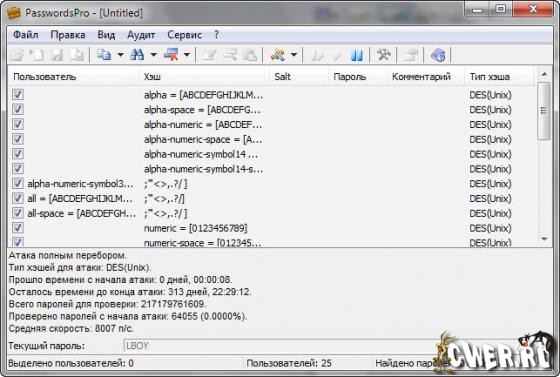Screen dimensions: 560x377
Task: Click the attack type selector icon
Action: tap(278, 55)
